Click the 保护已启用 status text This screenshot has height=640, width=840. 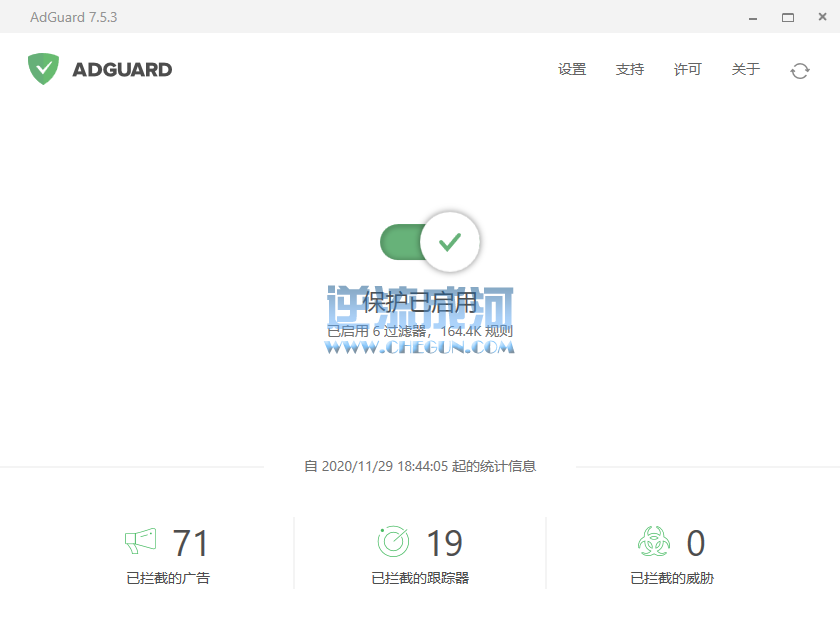point(420,303)
